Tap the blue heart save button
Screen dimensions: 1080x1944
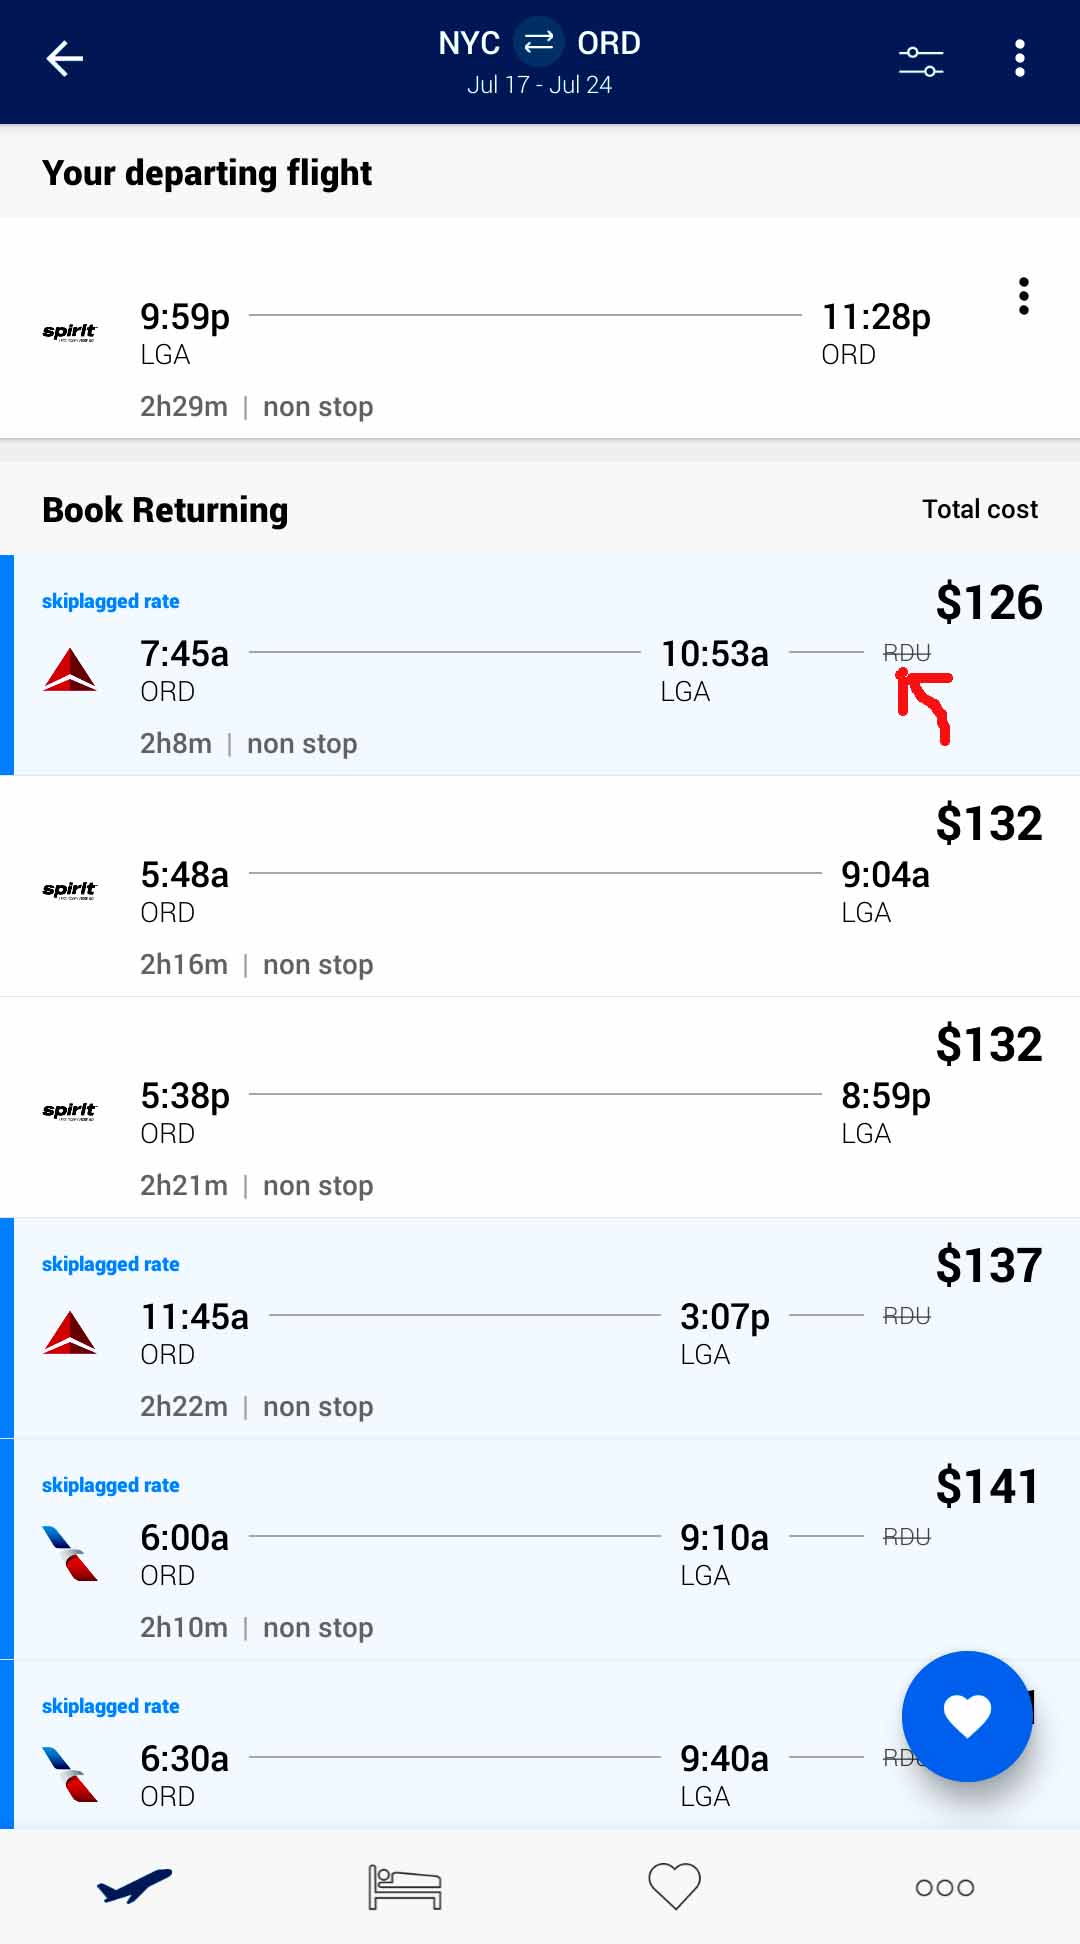coord(966,1716)
